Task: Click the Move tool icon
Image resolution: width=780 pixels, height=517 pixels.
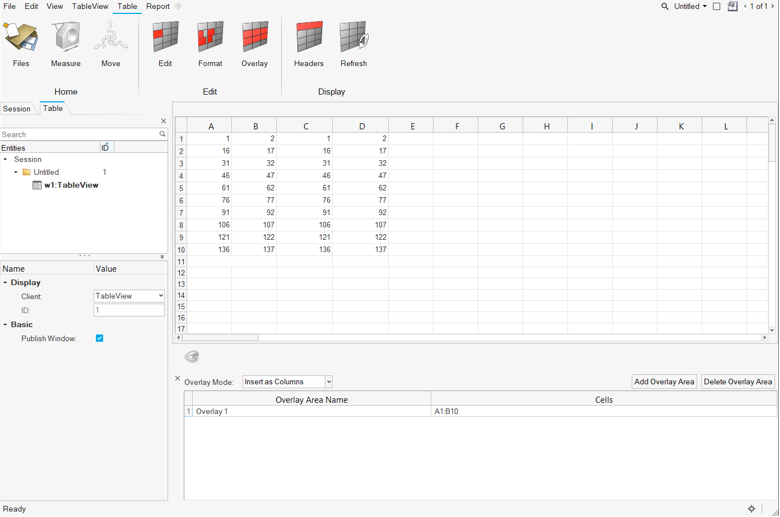Action: point(110,39)
